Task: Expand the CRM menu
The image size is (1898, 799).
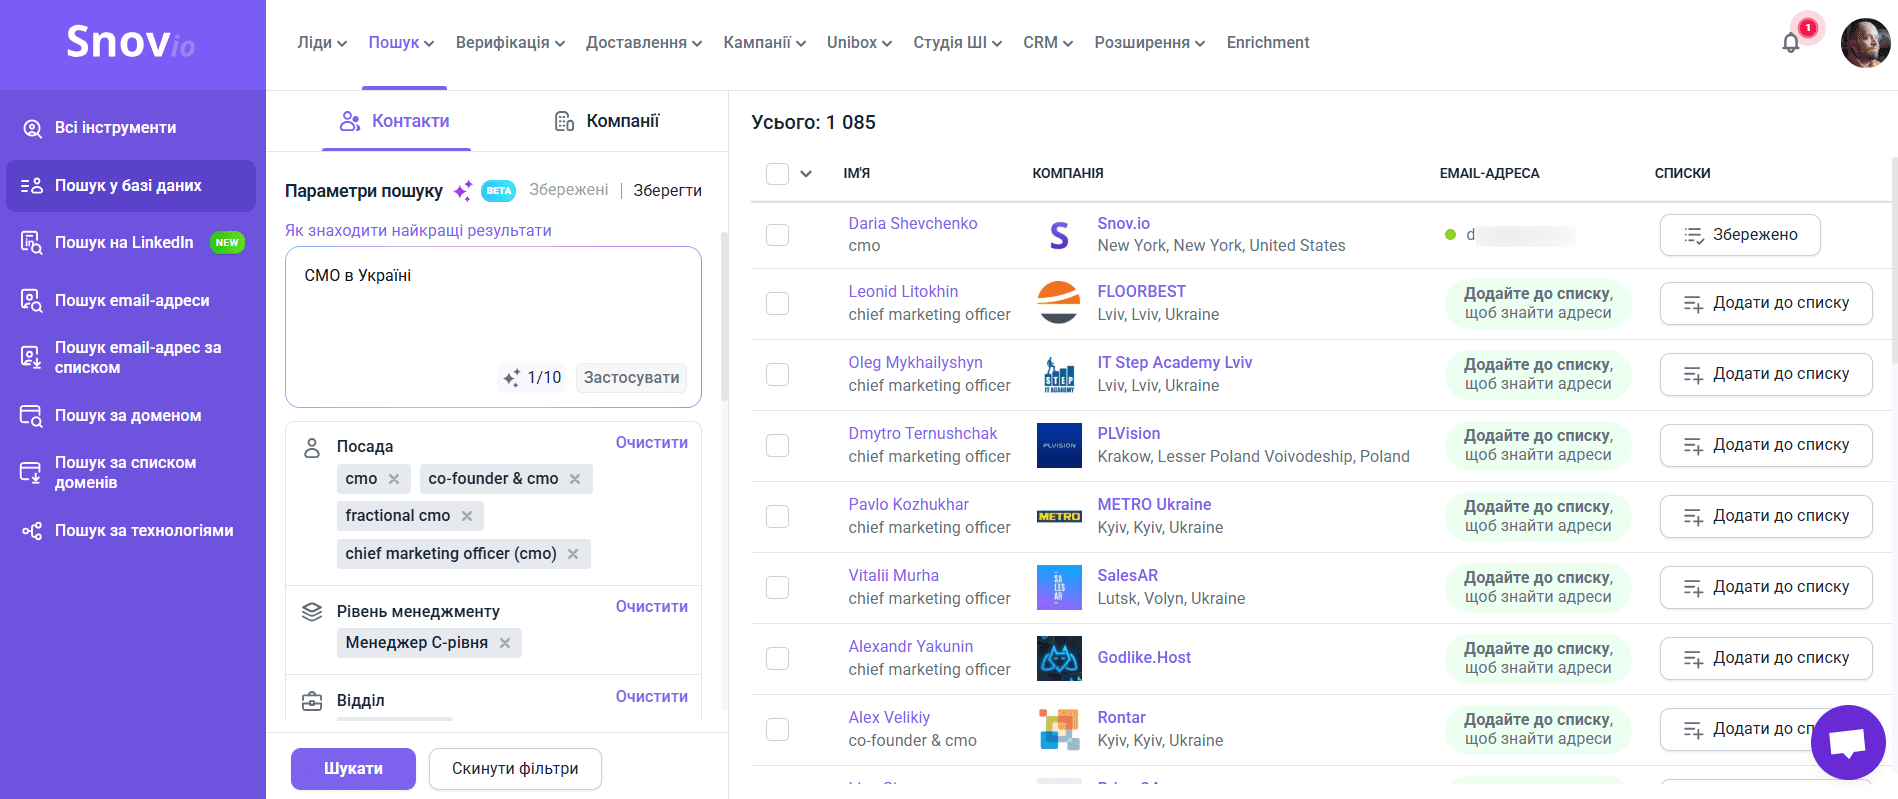Action: (1048, 43)
